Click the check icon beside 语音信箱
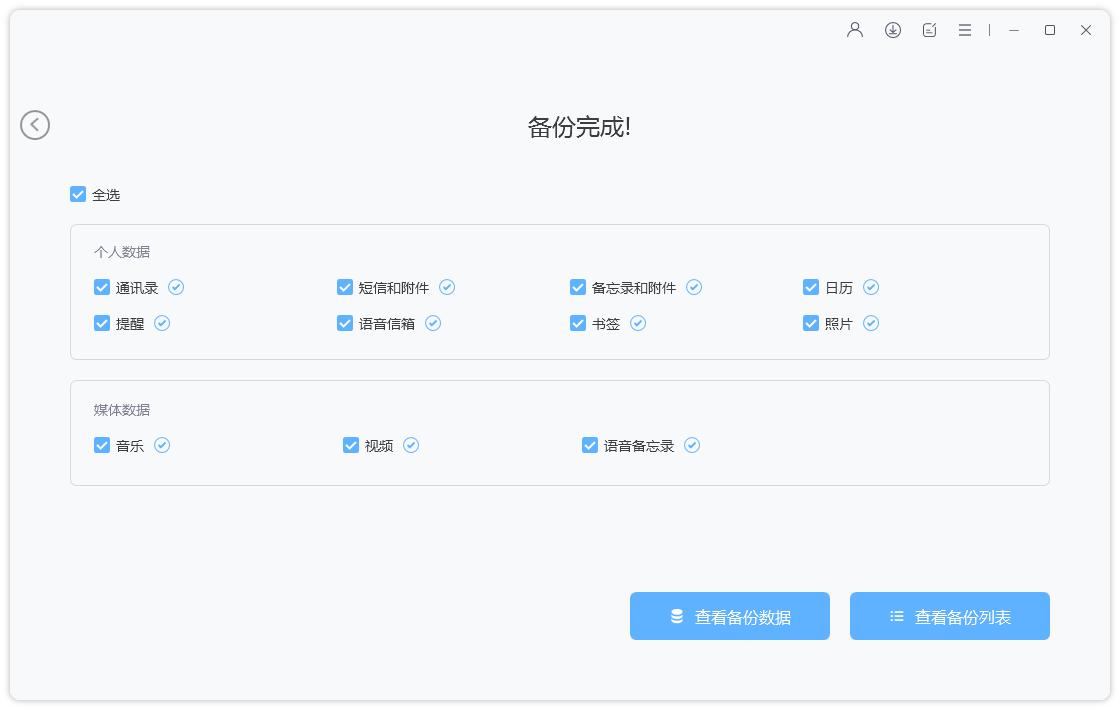This screenshot has height=710, width=1120. tap(432, 323)
